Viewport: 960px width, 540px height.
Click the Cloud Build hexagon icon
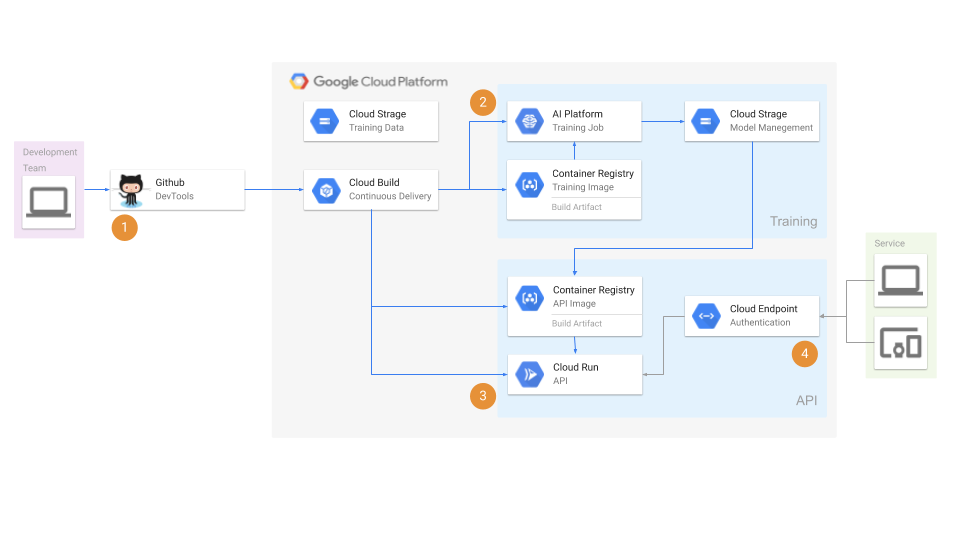[326, 190]
